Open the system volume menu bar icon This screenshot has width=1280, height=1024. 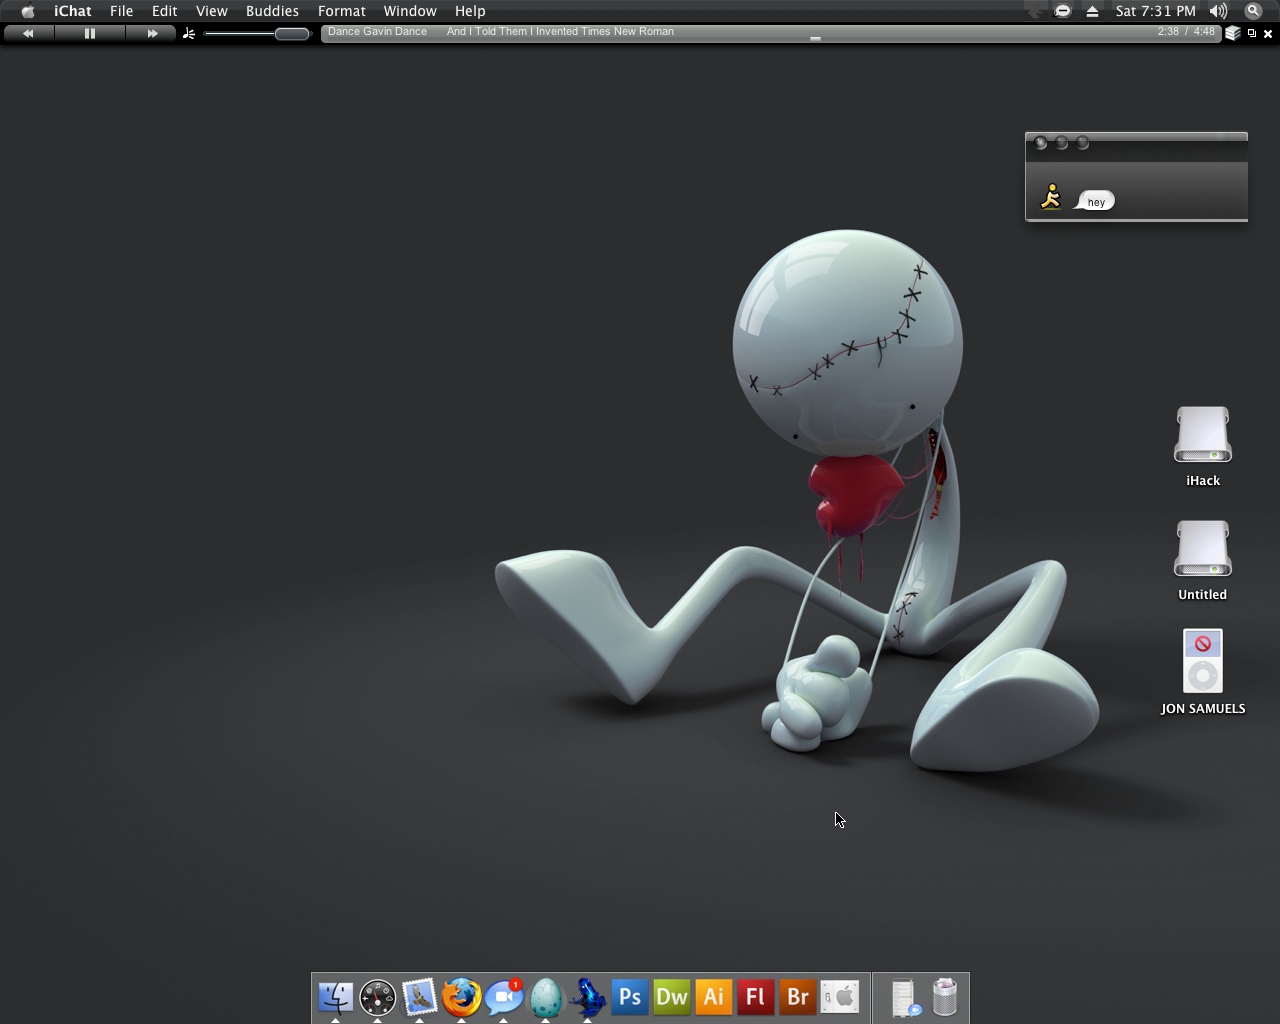pos(1218,11)
